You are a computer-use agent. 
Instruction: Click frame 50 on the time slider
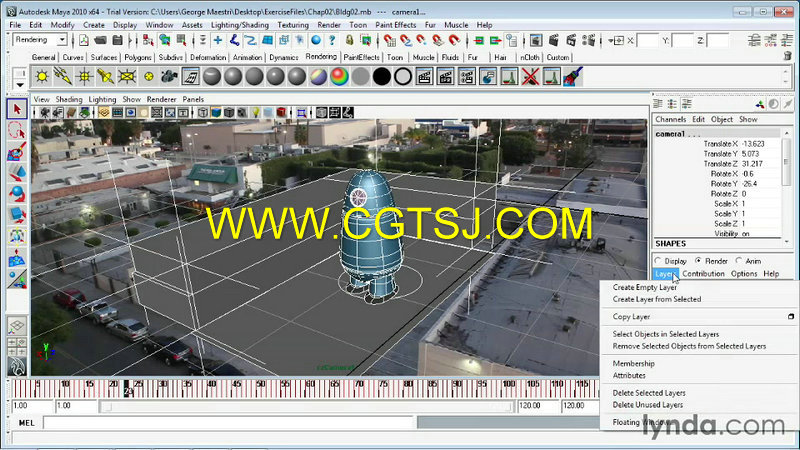tap(261, 388)
